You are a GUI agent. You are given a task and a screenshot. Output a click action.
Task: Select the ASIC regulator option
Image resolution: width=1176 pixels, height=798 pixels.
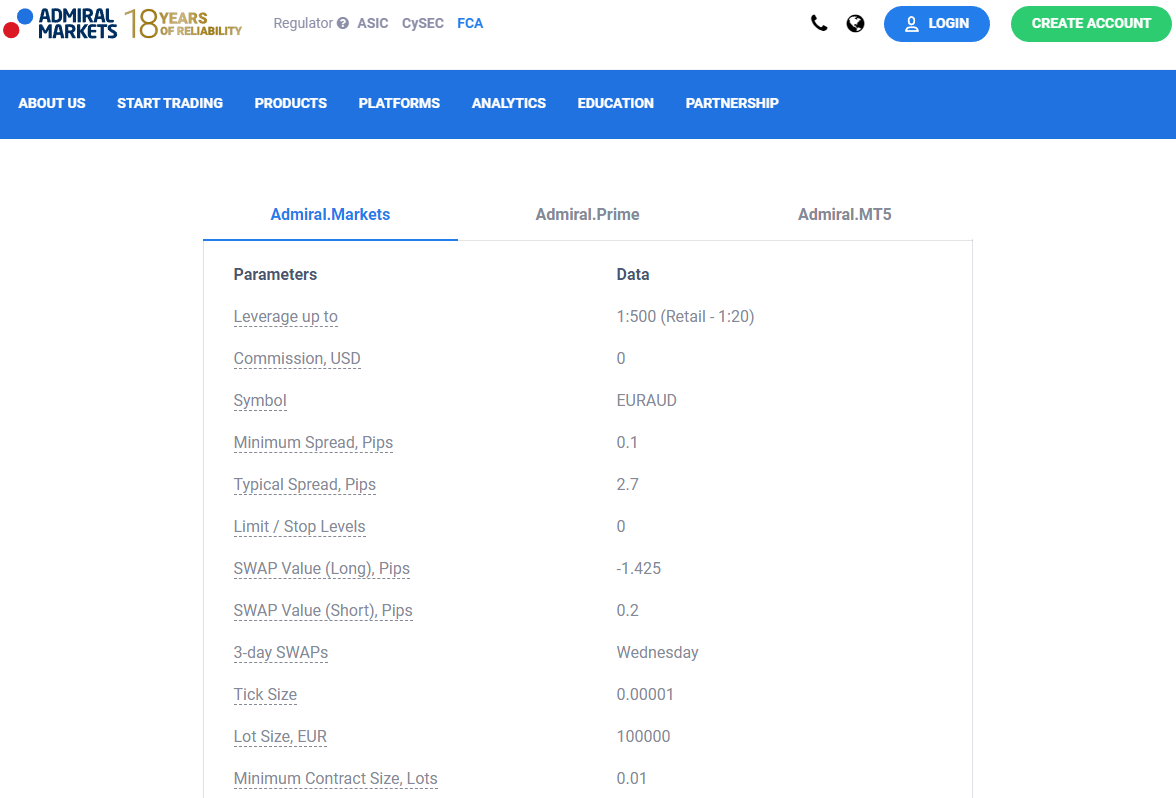tap(373, 23)
